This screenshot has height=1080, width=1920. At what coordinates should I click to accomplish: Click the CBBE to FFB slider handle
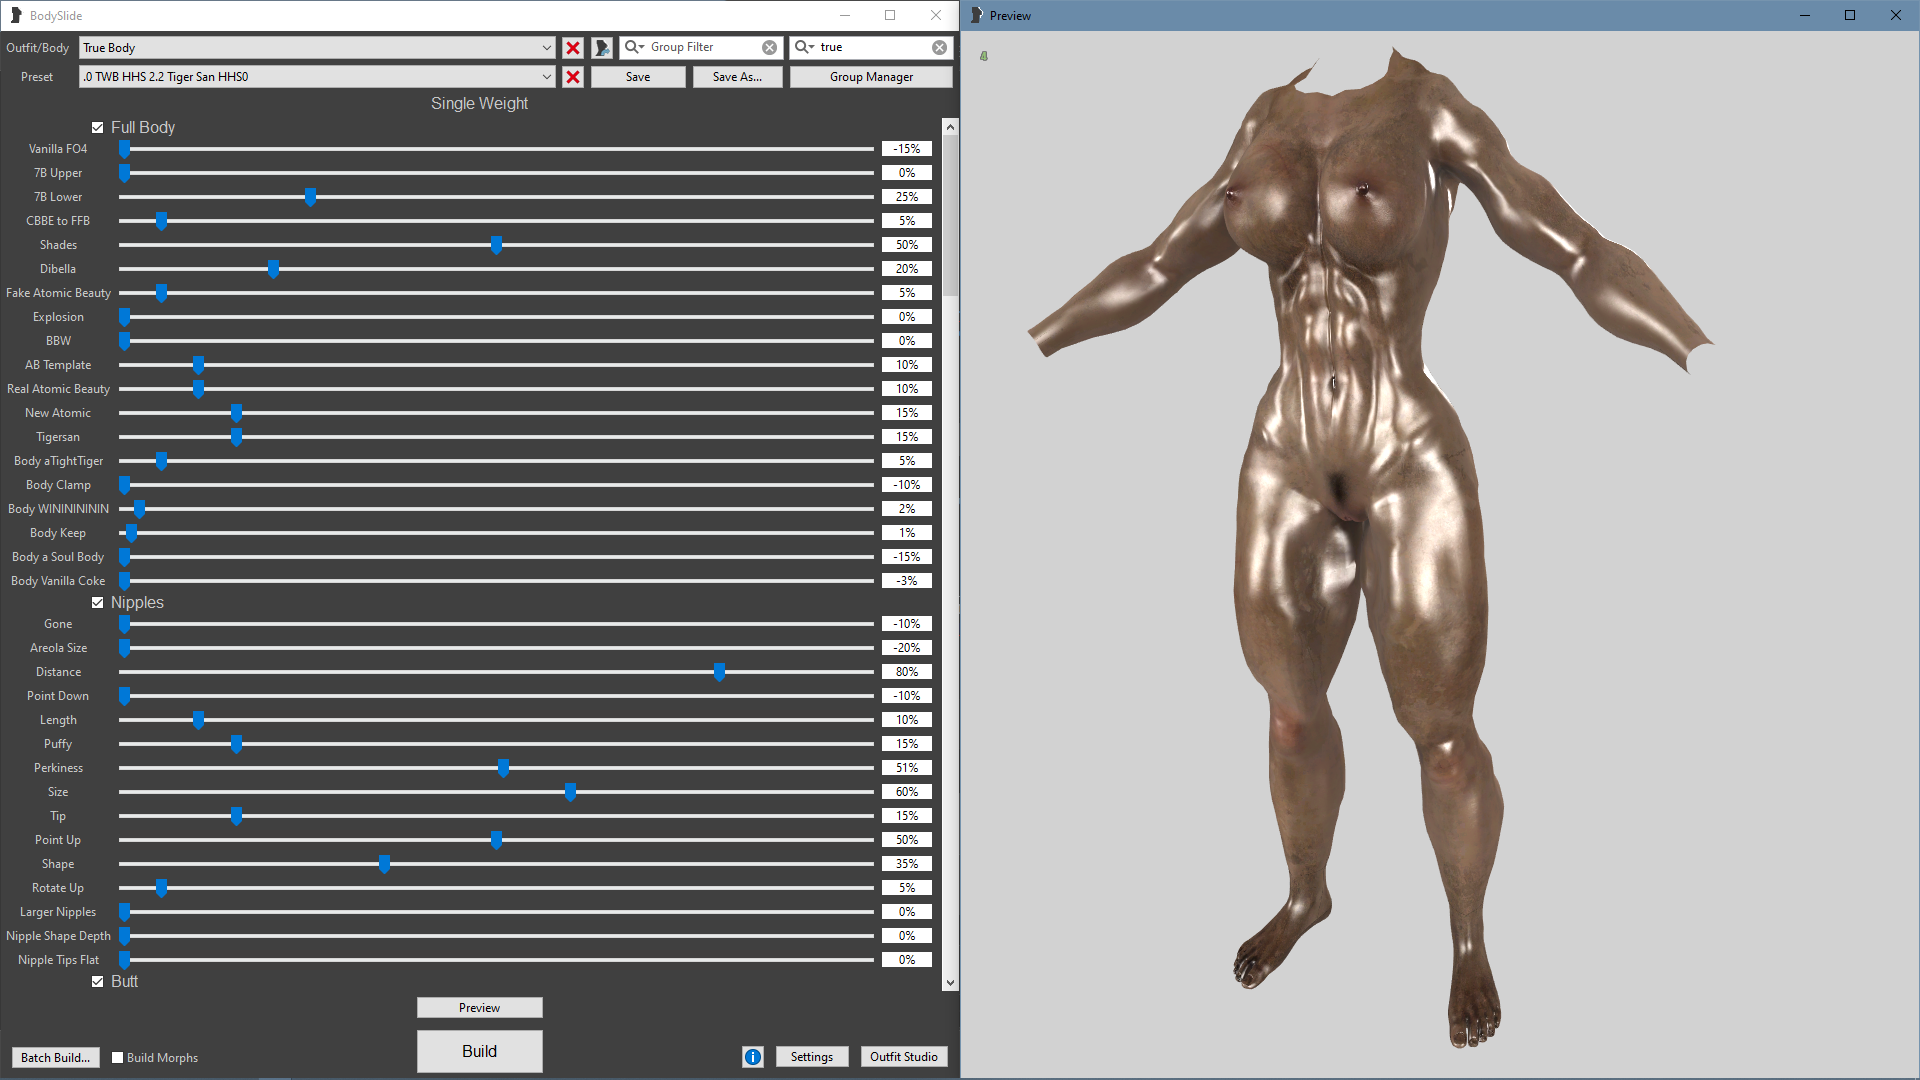(162, 221)
